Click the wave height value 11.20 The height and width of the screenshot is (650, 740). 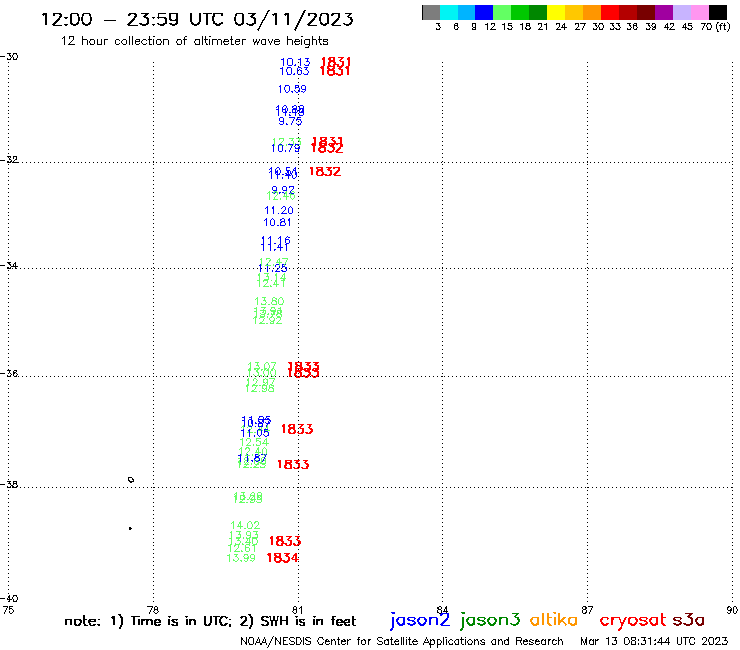(x=278, y=211)
